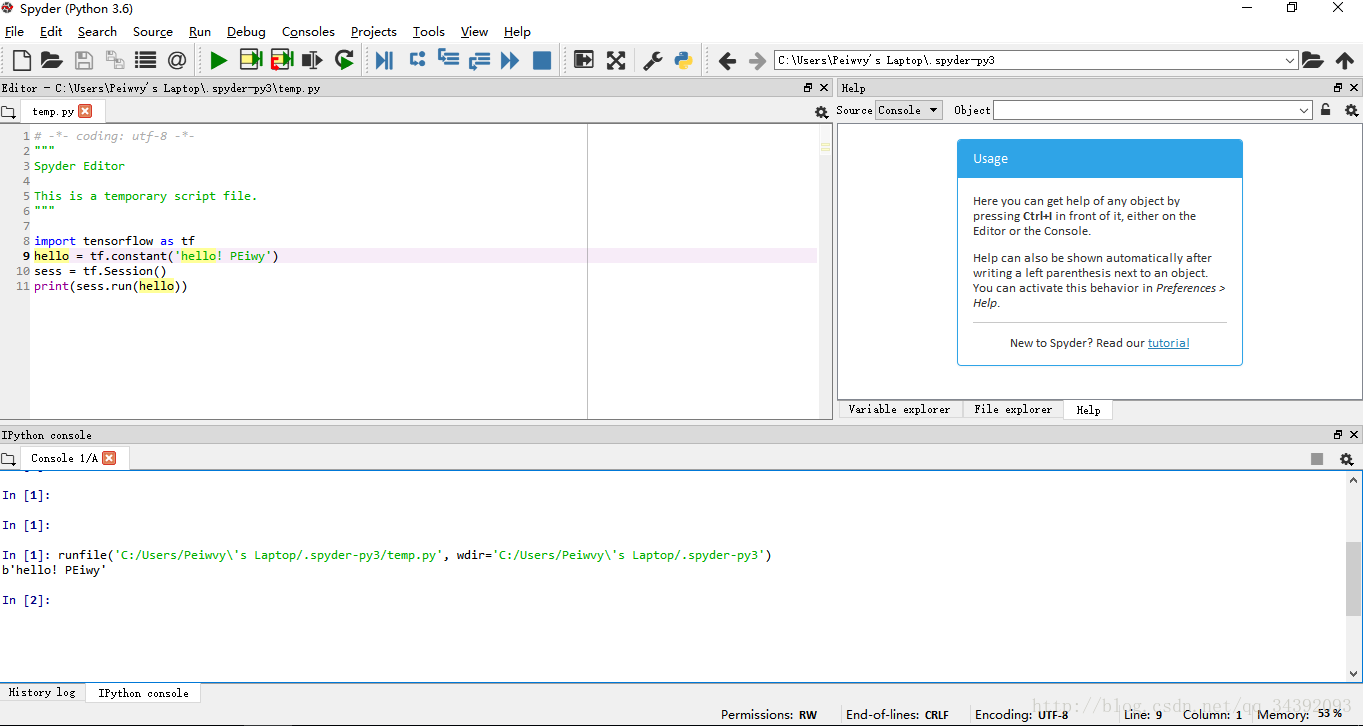Screen dimensions: 1363x726
Task: Open IPython console options gear icon
Action: click(1346, 459)
